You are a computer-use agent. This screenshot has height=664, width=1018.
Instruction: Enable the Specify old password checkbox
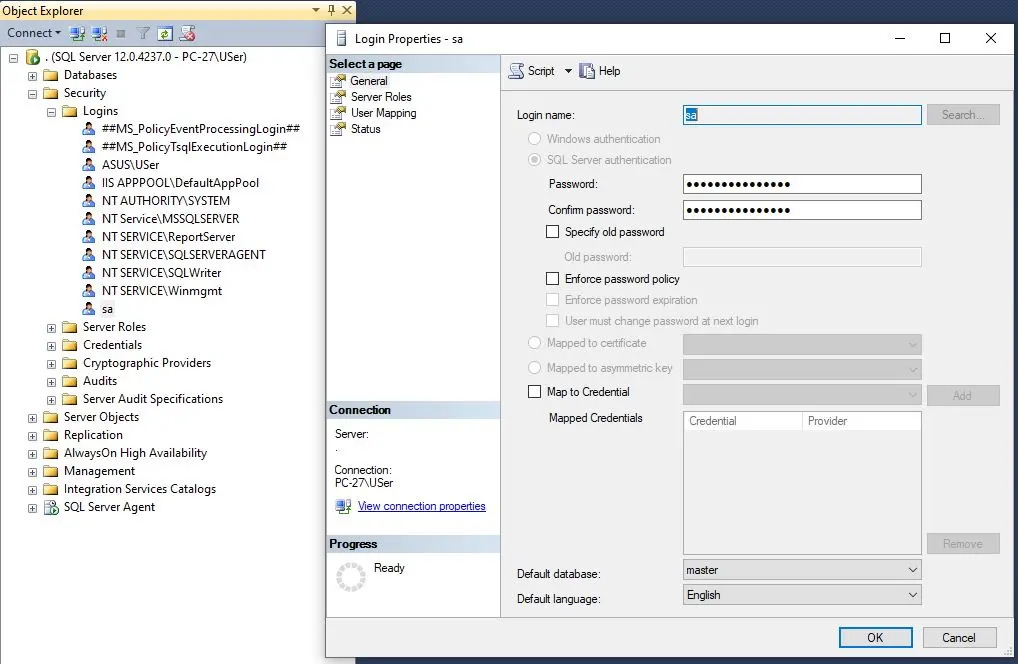pyautogui.click(x=552, y=231)
